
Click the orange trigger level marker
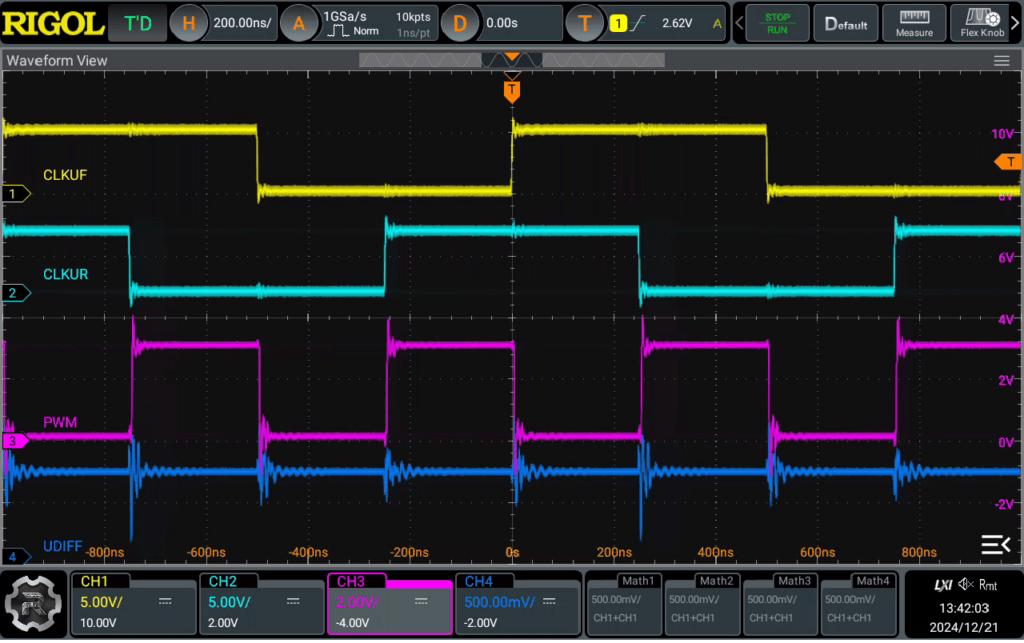pos(1008,161)
